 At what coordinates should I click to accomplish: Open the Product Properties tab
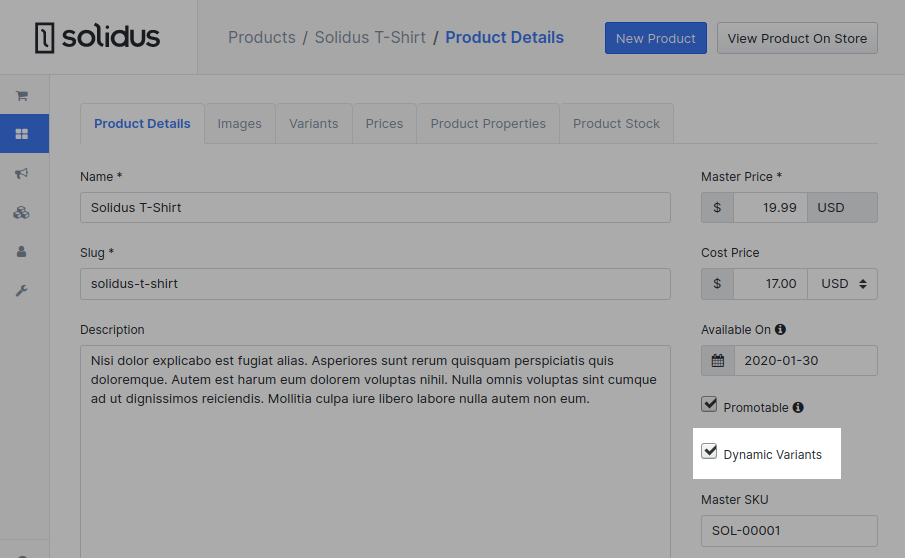[488, 123]
